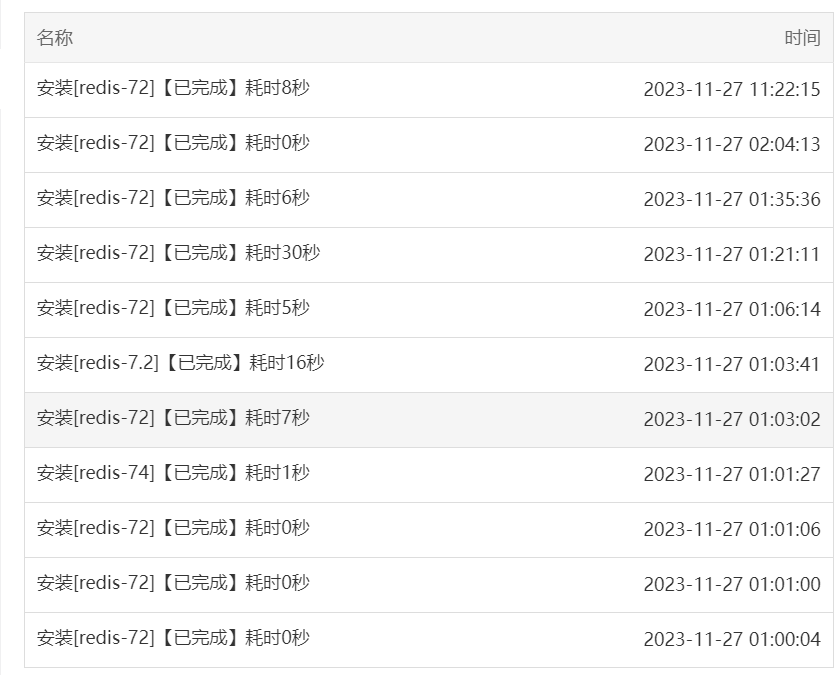Screen dimensions: 838x675
Task: Click the timestamp 2023-11-27 01:01:27
Action: [732, 475]
